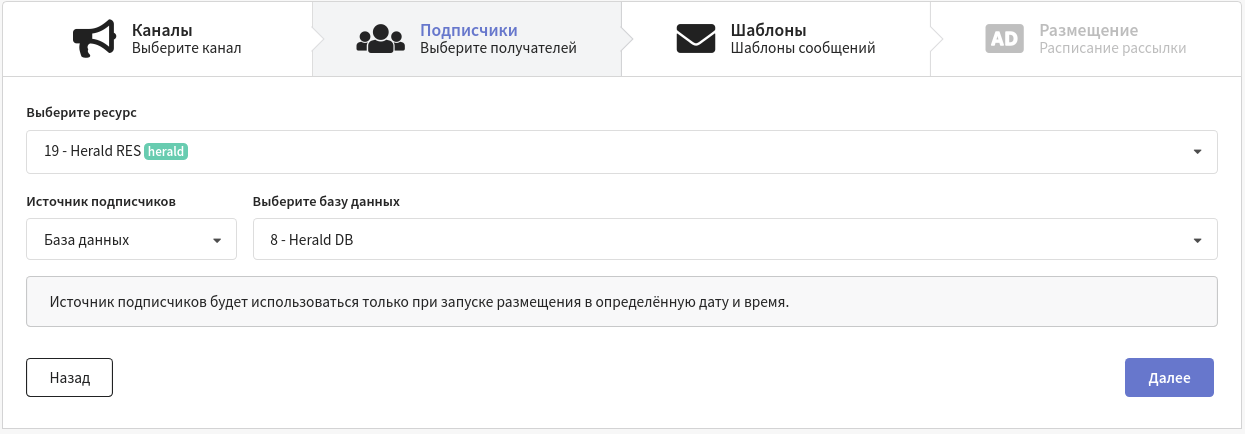1245x434 pixels.
Task: Open the Каналы step tab
Action: tap(157, 39)
